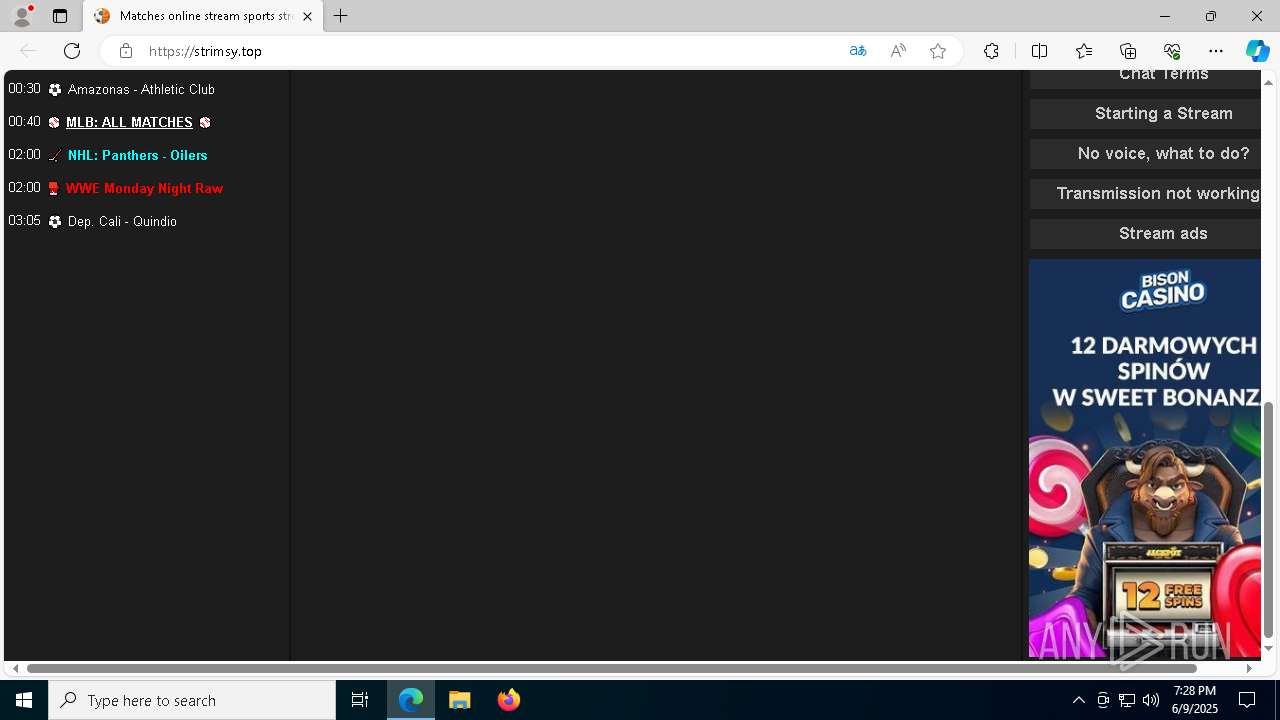Open Starting a Stream help
This screenshot has height=720, width=1280.
(x=1145, y=114)
